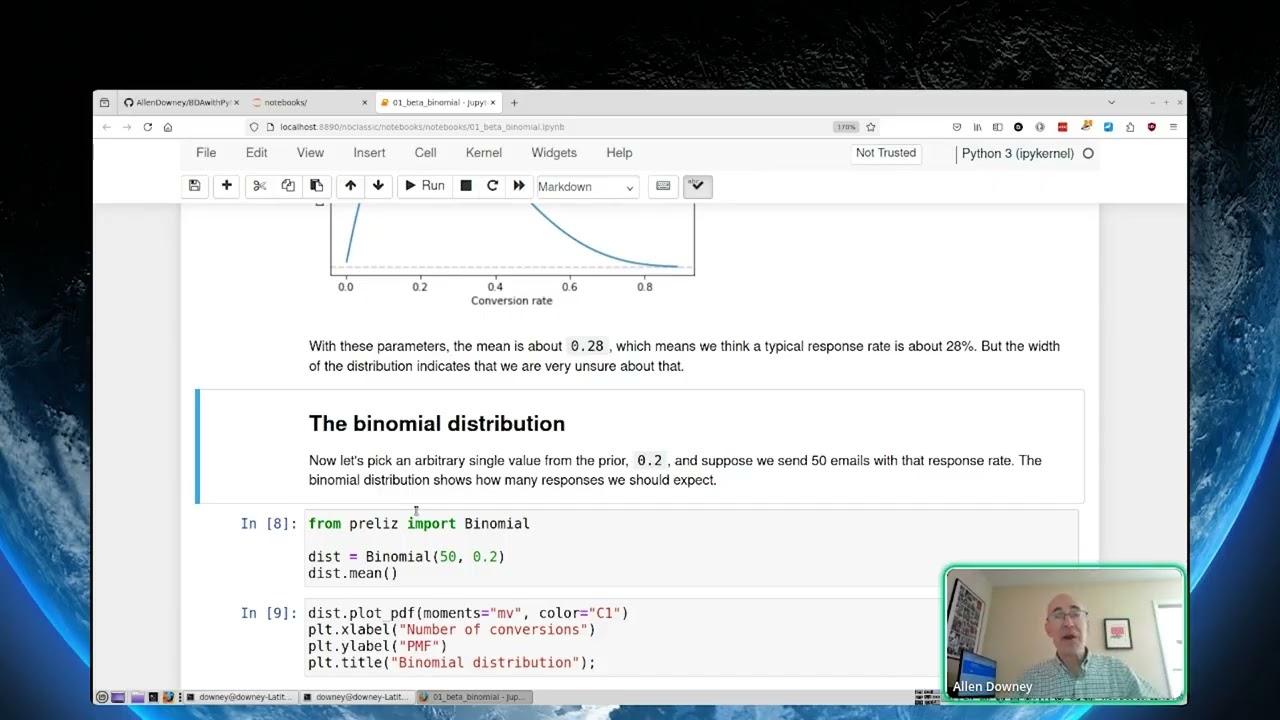Open the Cell menu

coord(425,153)
